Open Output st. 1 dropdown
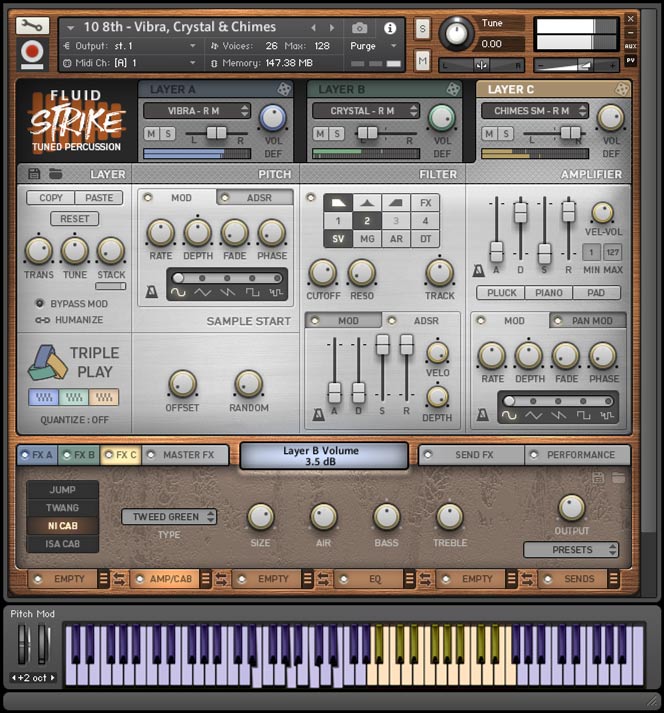664x713 pixels. (130, 46)
